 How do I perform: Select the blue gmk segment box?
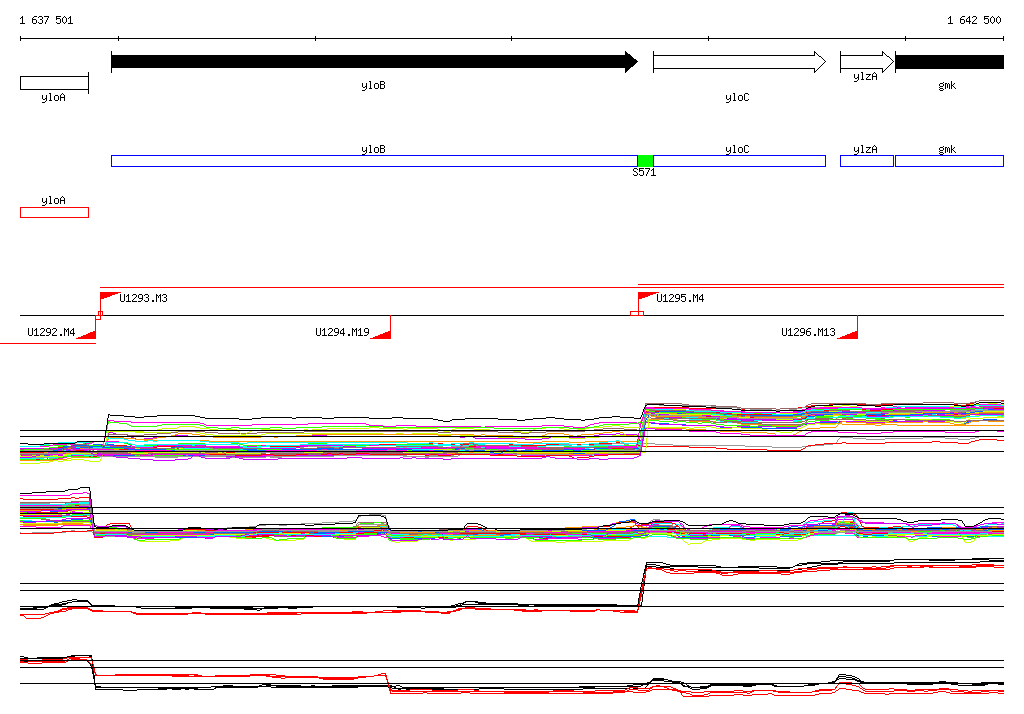(949, 161)
